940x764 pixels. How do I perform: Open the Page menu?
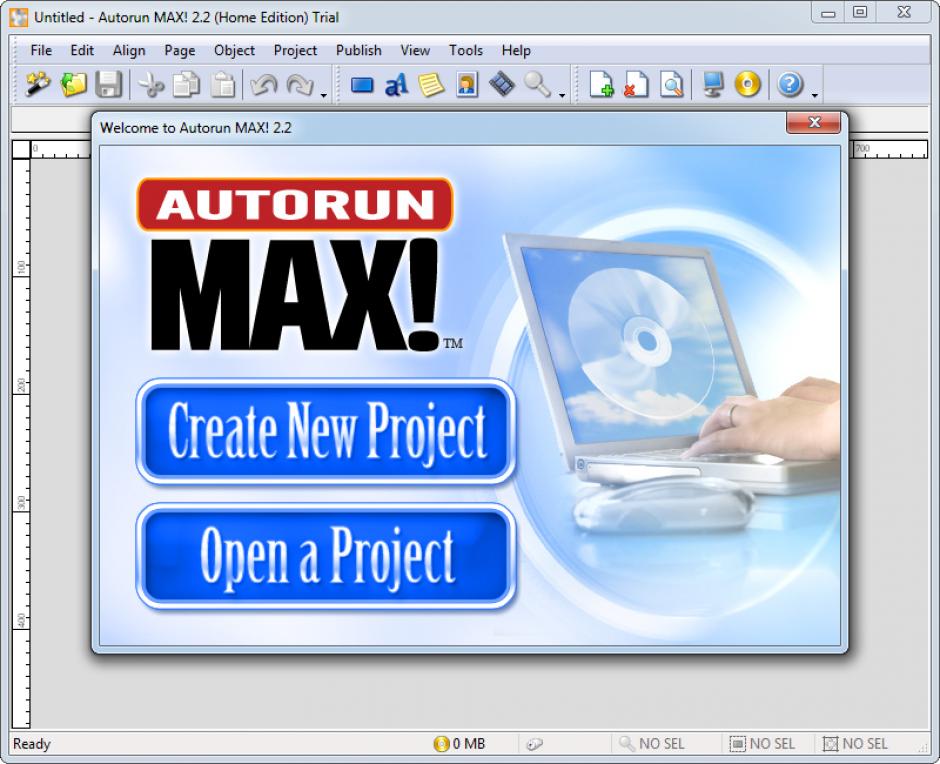[x=180, y=50]
